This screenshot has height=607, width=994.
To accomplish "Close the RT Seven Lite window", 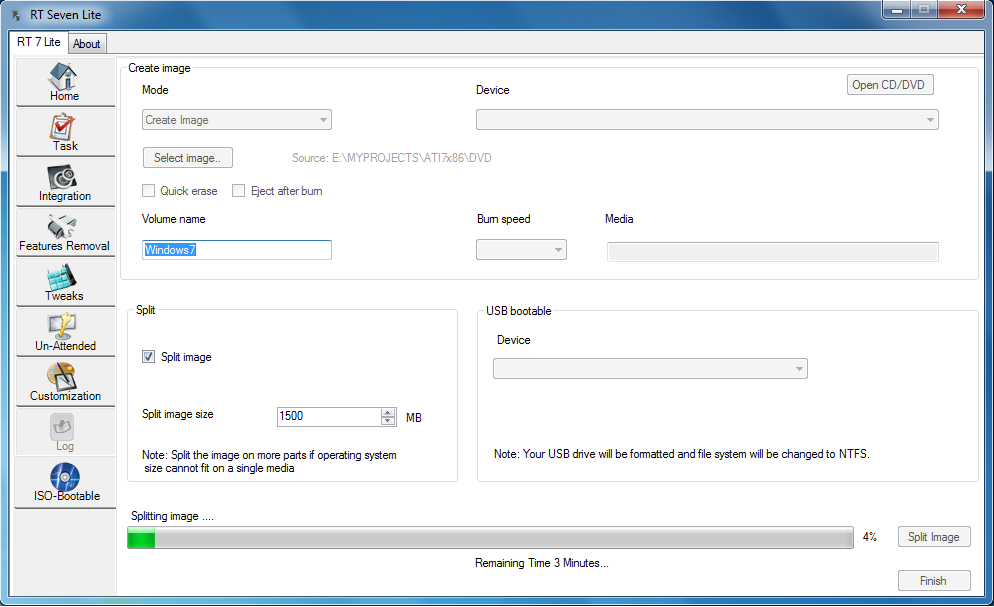I will click(x=961, y=10).
